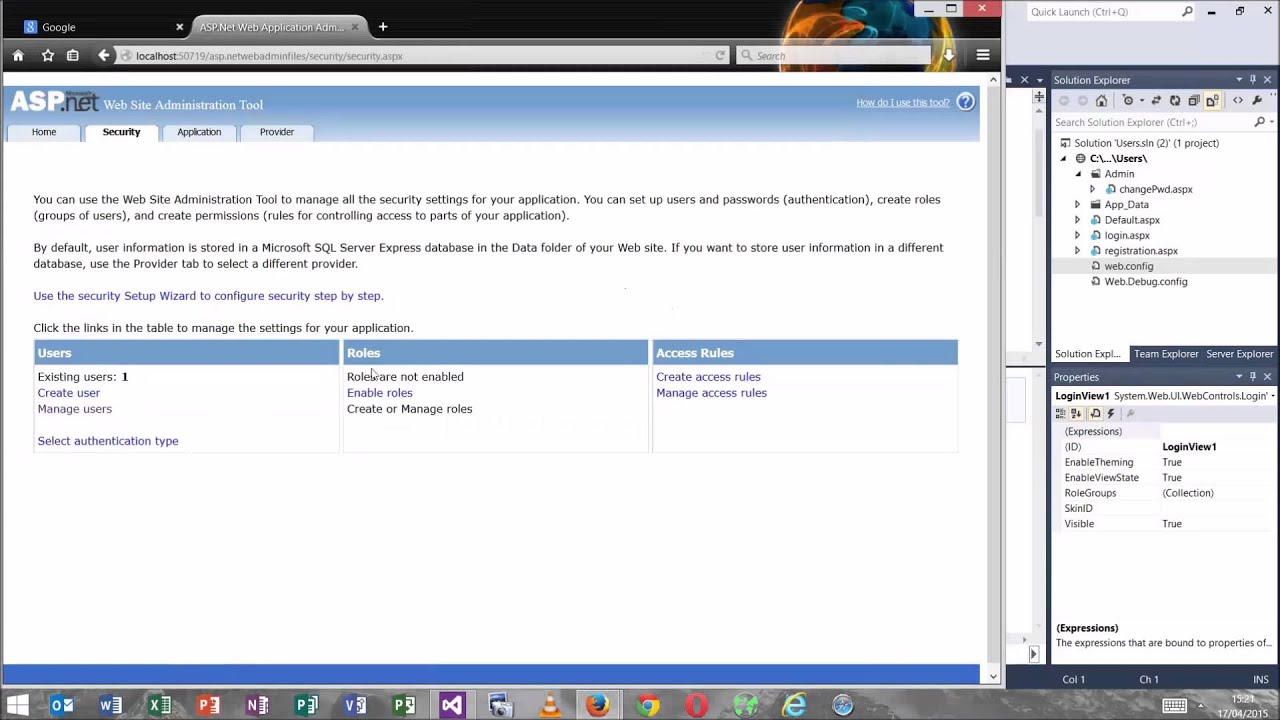Expand the App_Data folder

1078,205
